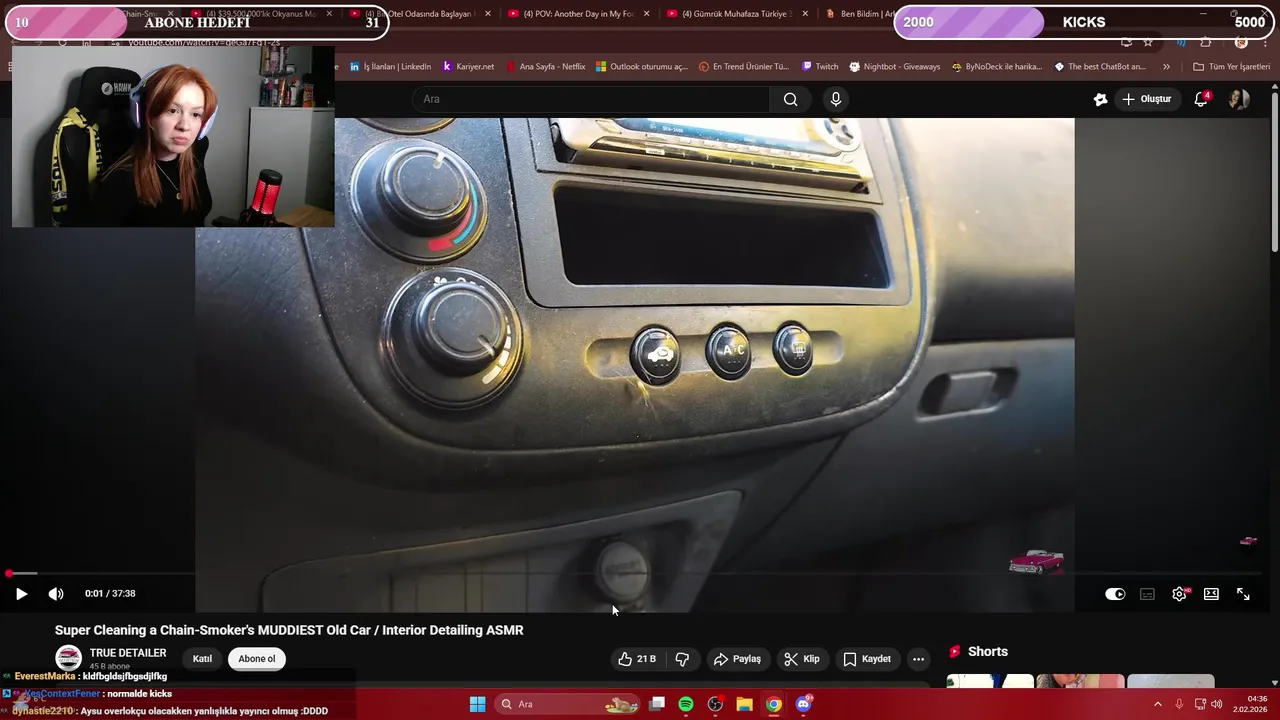The width and height of the screenshot is (1280, 720).
Task: Toggle subtitles/captions button in player
Action: pyautogui.click(x=1147, y=594)
